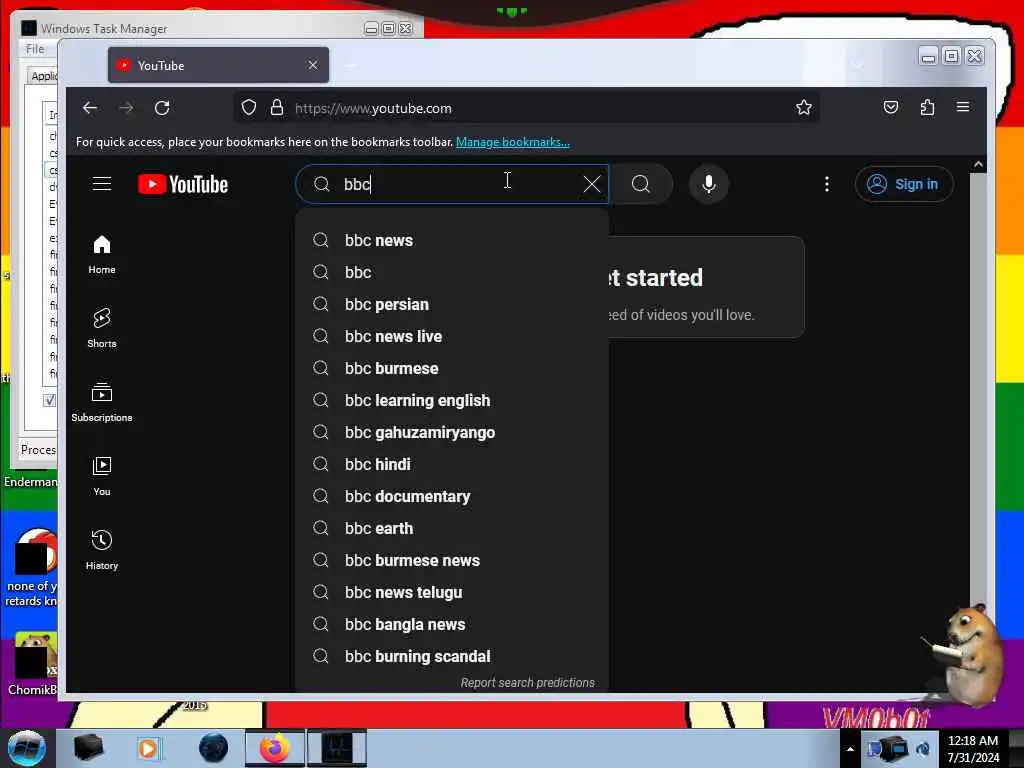Open the Pocket save icon
The width and height of the screenshot is (1024, 768).
pyautogui.click(x=891, y=107)
